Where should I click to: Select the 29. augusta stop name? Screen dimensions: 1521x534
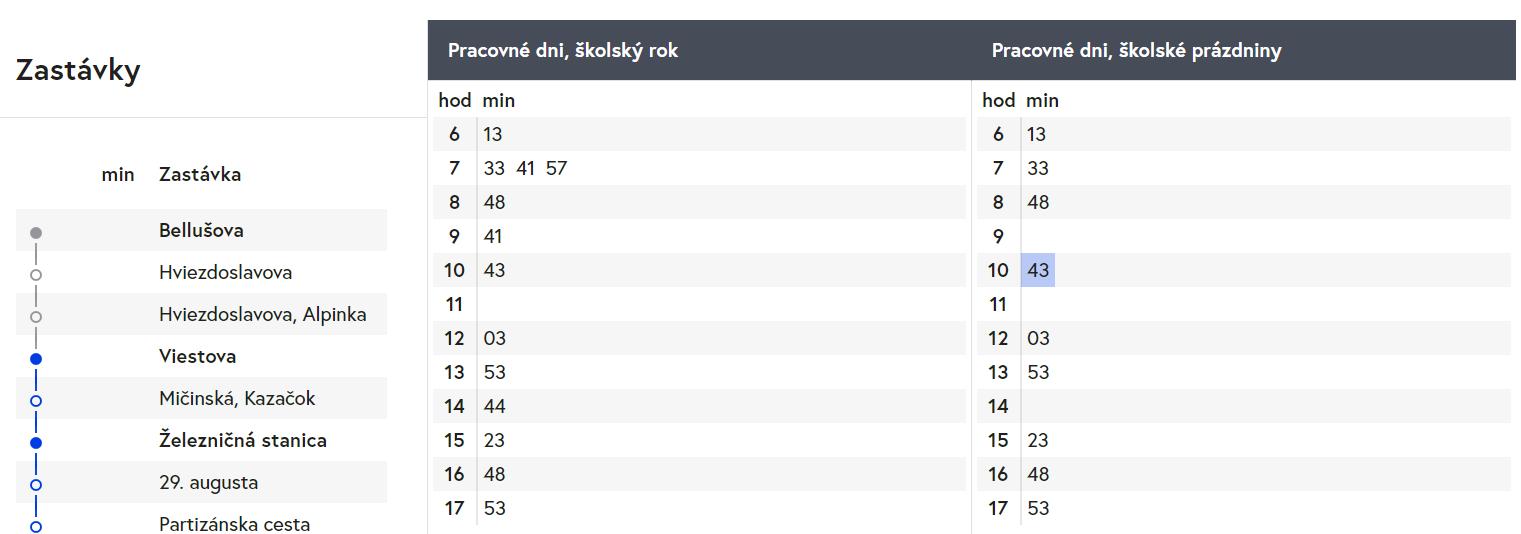click(208, 482)
